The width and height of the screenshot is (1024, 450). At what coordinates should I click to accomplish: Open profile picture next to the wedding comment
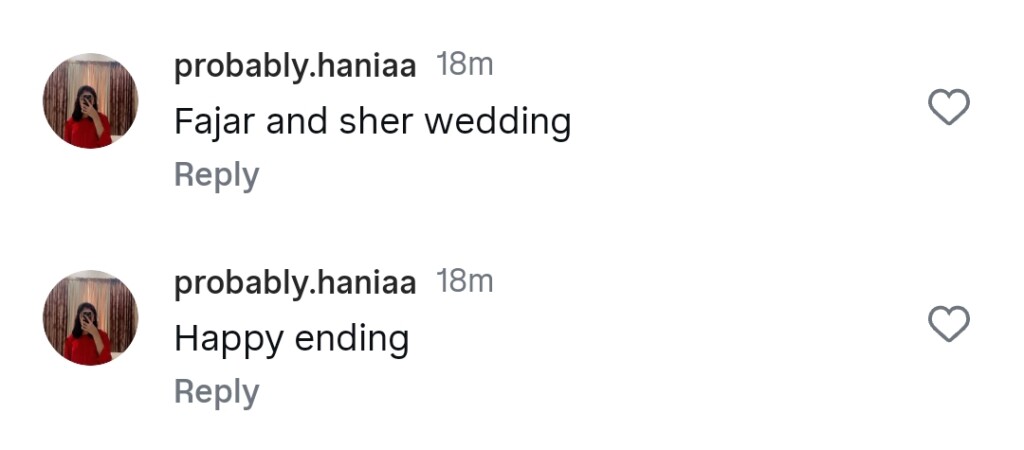click(90, 101)
